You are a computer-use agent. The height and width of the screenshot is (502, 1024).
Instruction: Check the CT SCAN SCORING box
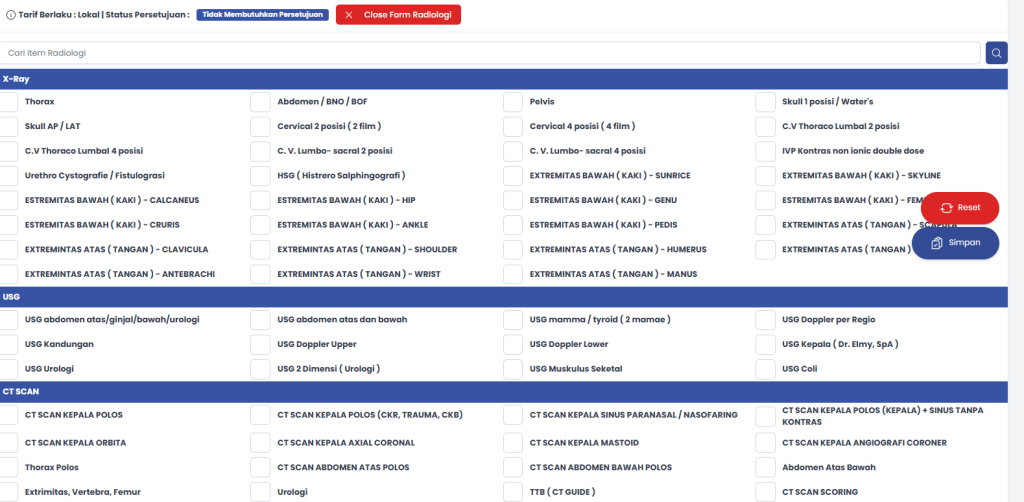click(x=765, y=492)
